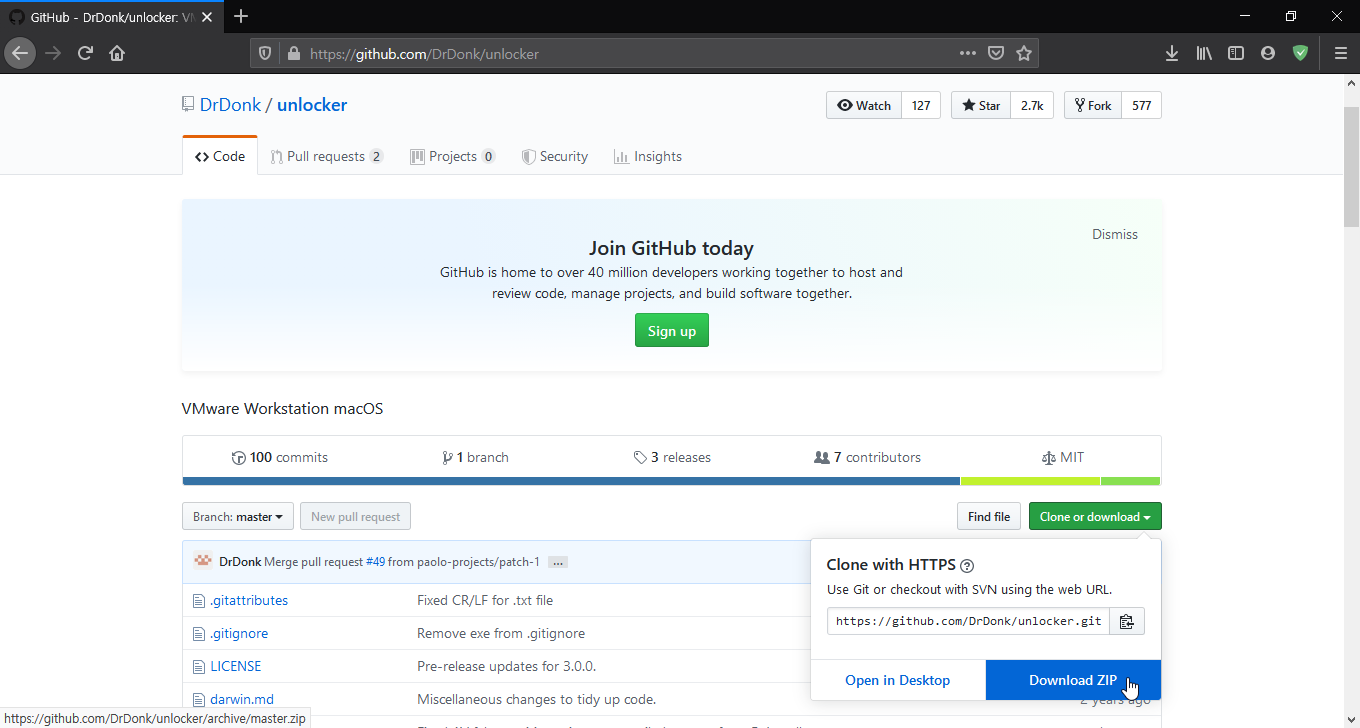The width and height of the screenshot is (1360, 728).
Task: View 100 commits
Action: pyautogui.click(x=279, y=457)
